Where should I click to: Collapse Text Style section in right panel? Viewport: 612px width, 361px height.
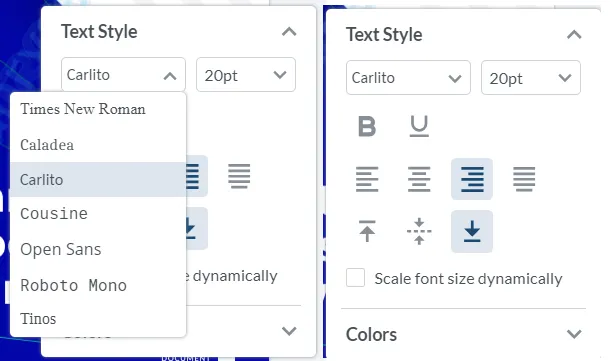coord(574,35)
